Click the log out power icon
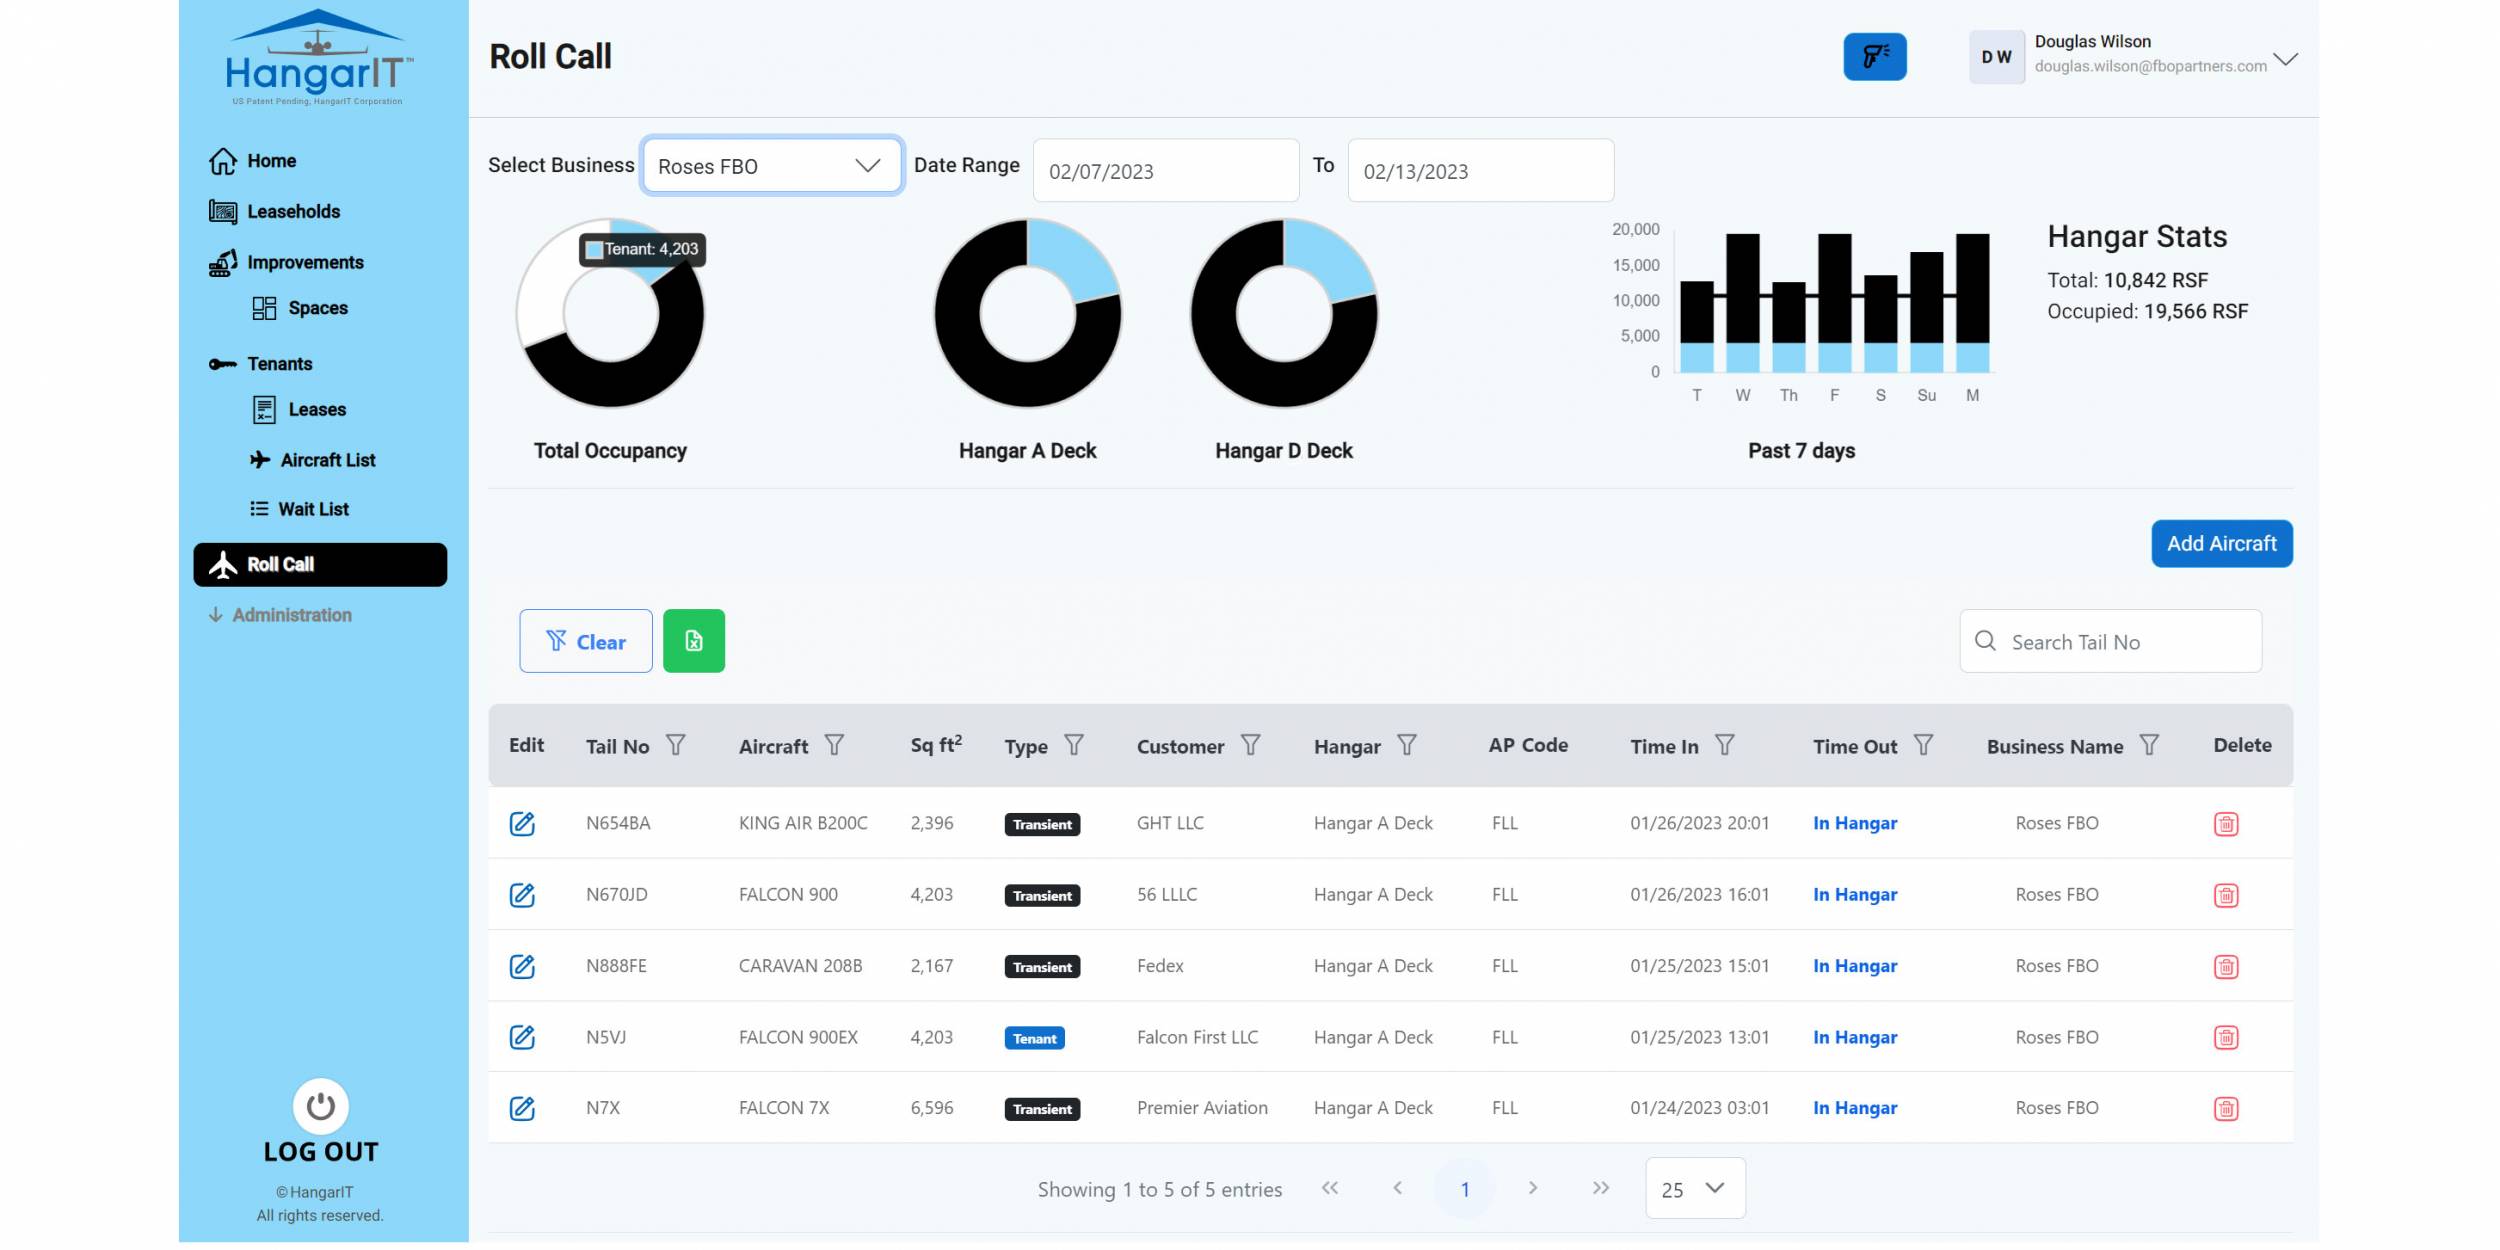 [x=321, y=1106]
